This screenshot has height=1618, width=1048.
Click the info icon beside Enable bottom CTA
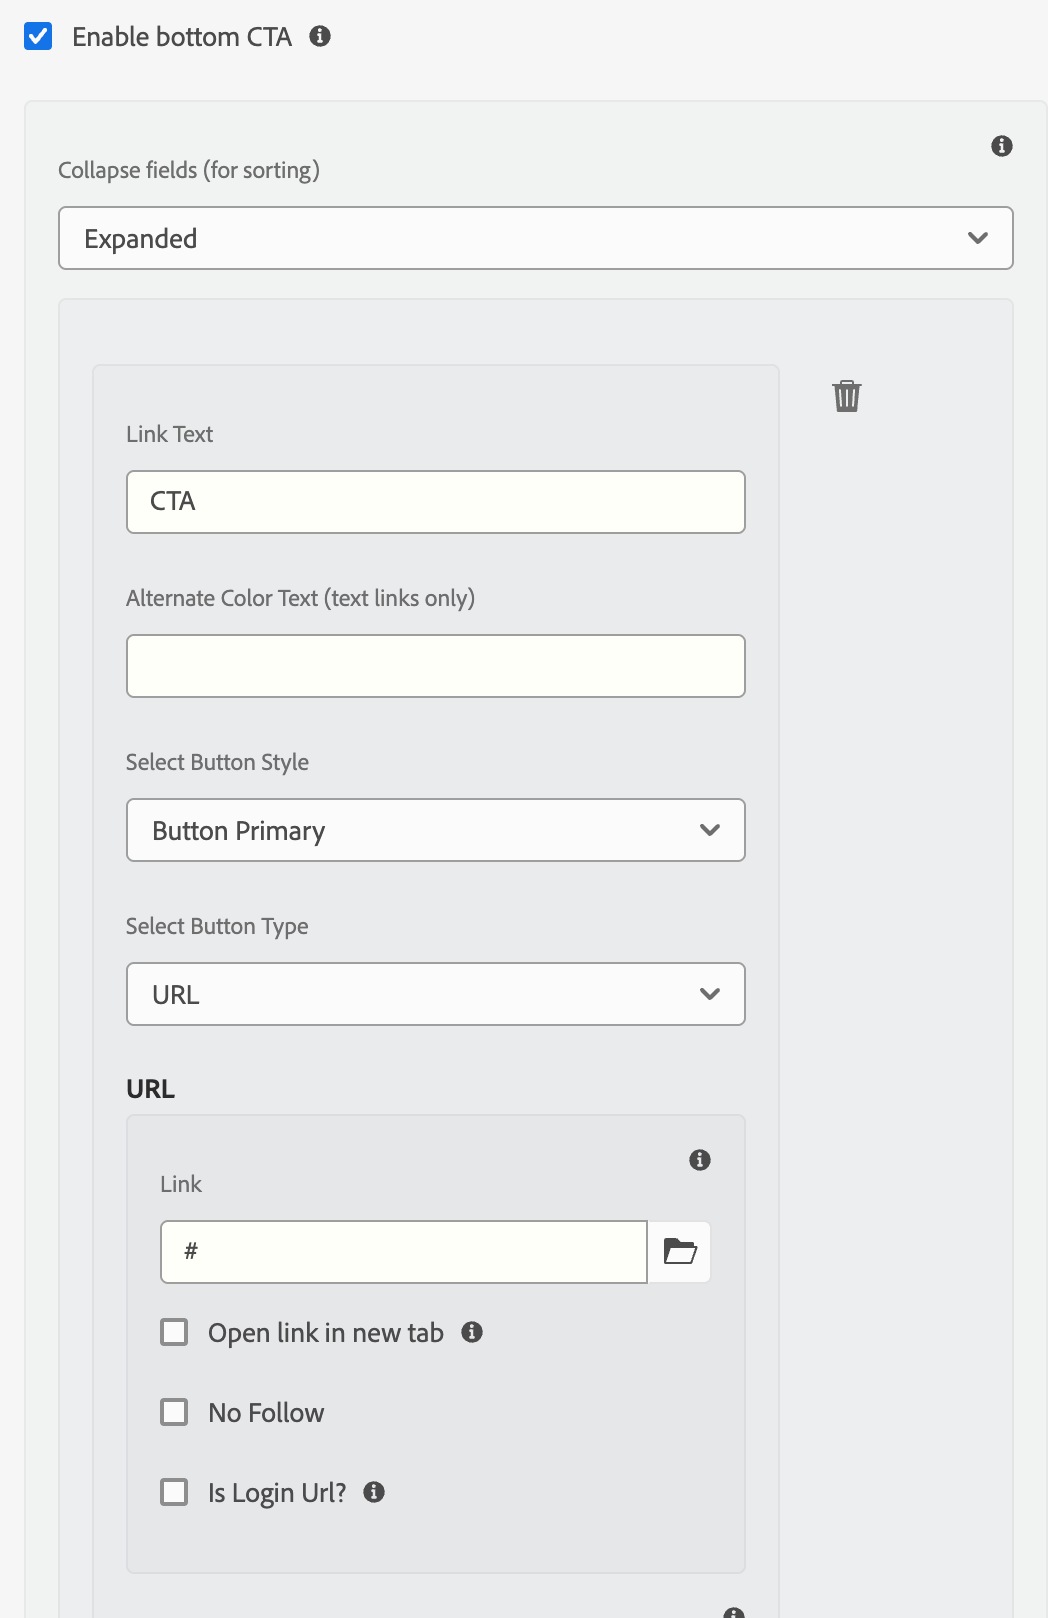[320, 37]
